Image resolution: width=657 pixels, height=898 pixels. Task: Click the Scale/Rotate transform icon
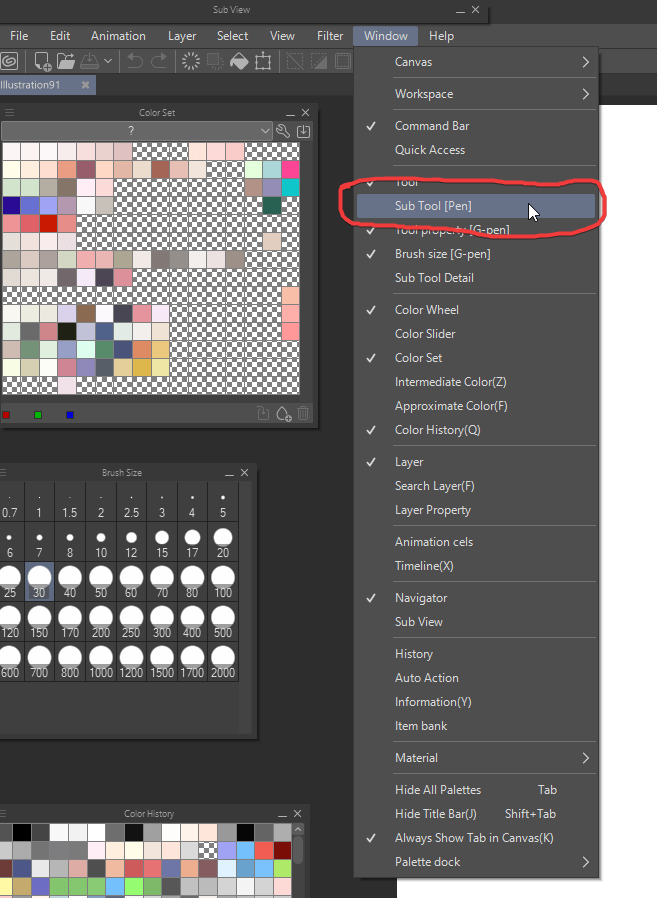pyautogui.click(x=263, y=61)
